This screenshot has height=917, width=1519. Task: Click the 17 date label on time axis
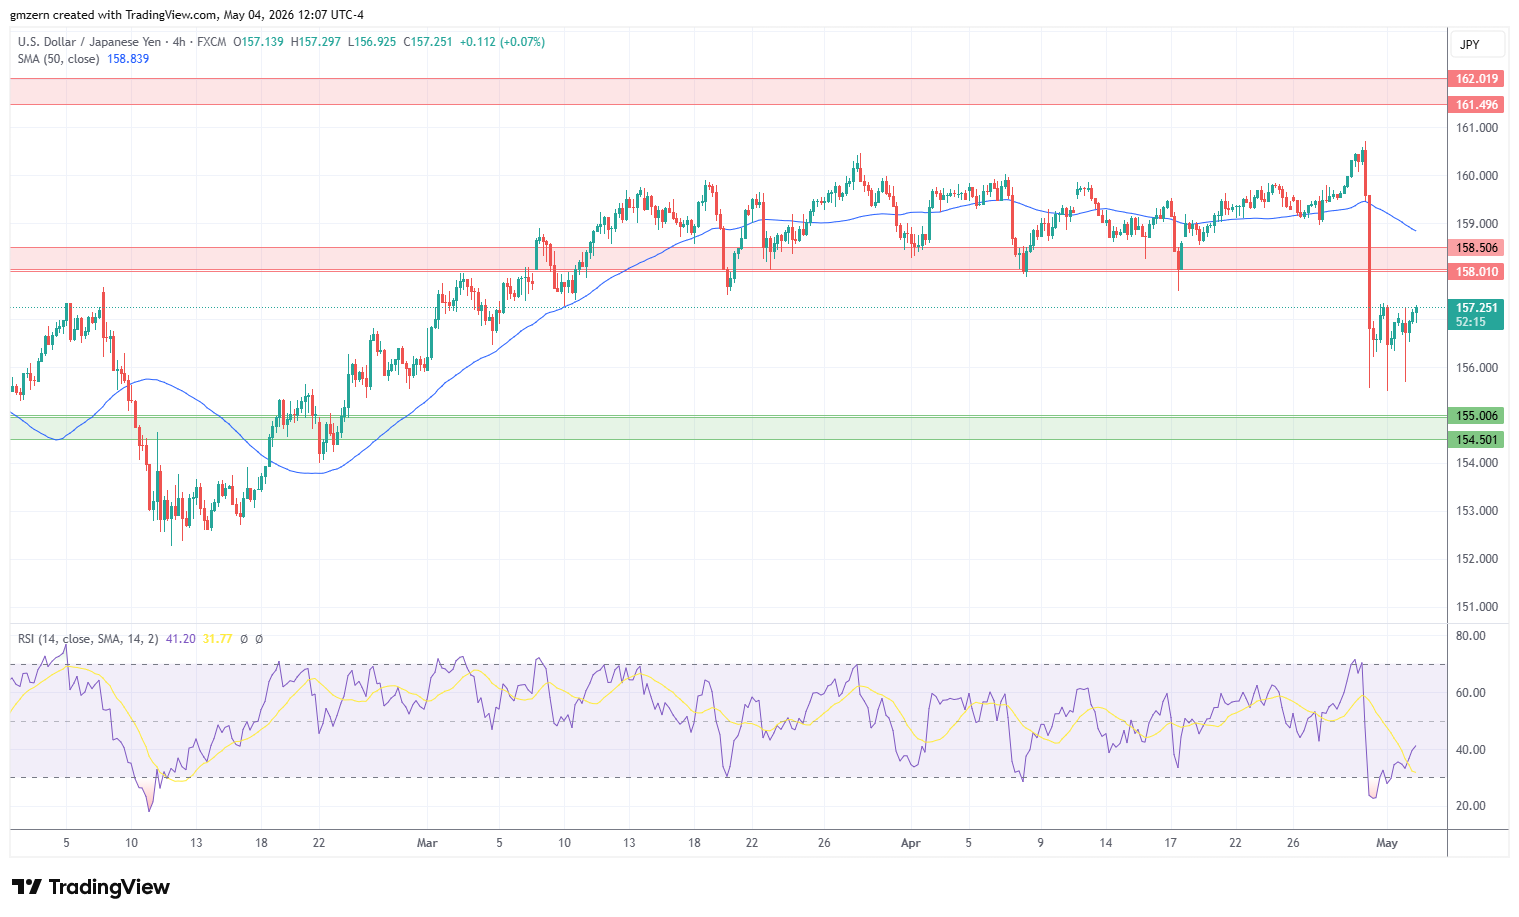(x=1170, y=843)
